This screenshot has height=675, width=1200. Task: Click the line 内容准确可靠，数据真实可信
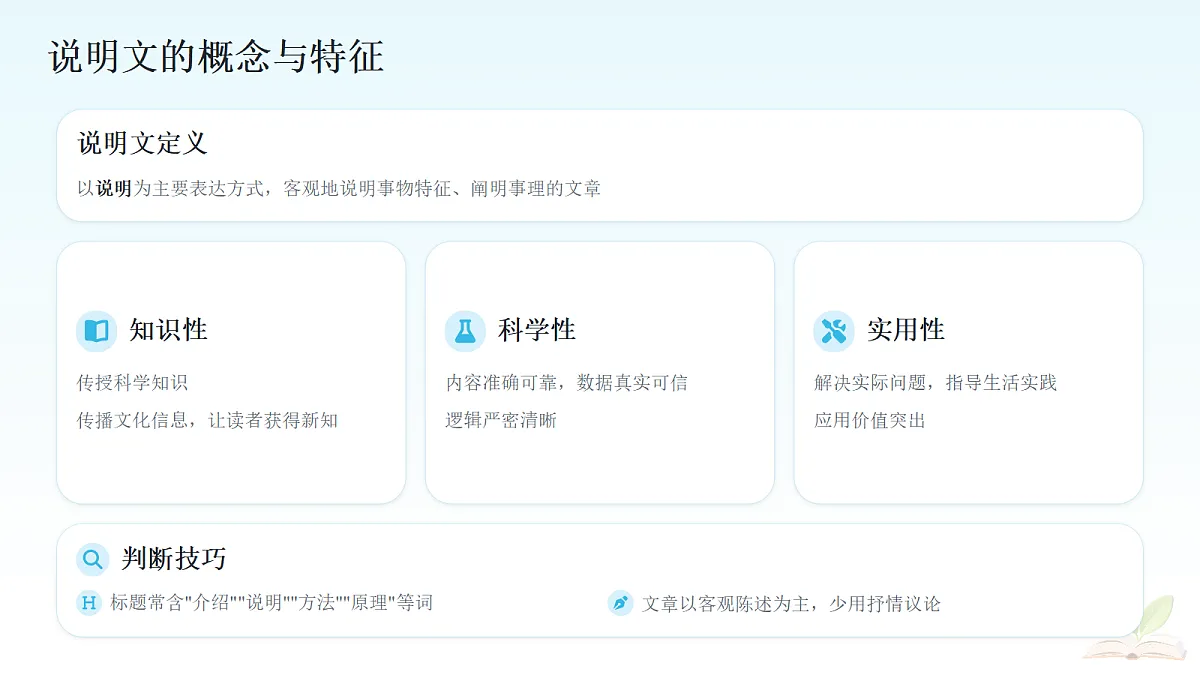click(567, 383)
